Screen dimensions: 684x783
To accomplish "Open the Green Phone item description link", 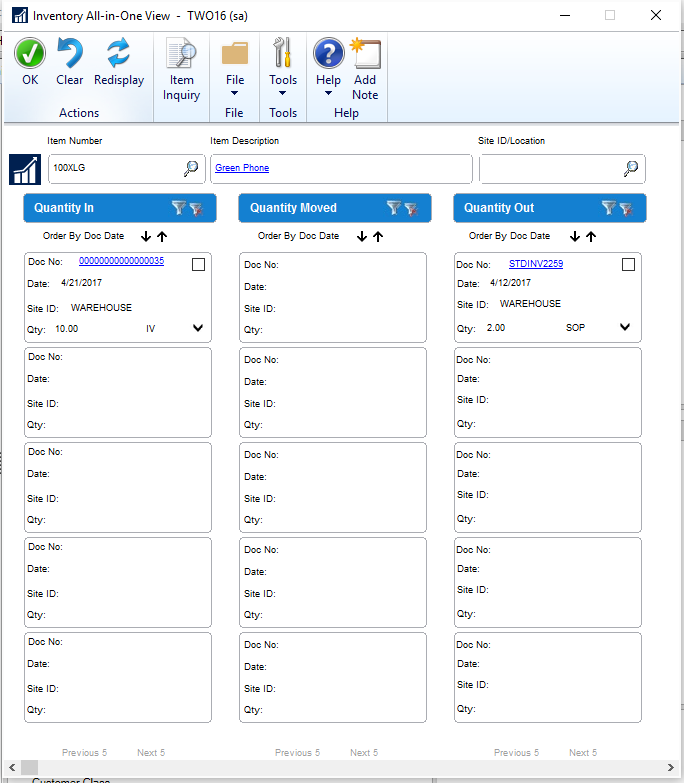I will point(242,168).
